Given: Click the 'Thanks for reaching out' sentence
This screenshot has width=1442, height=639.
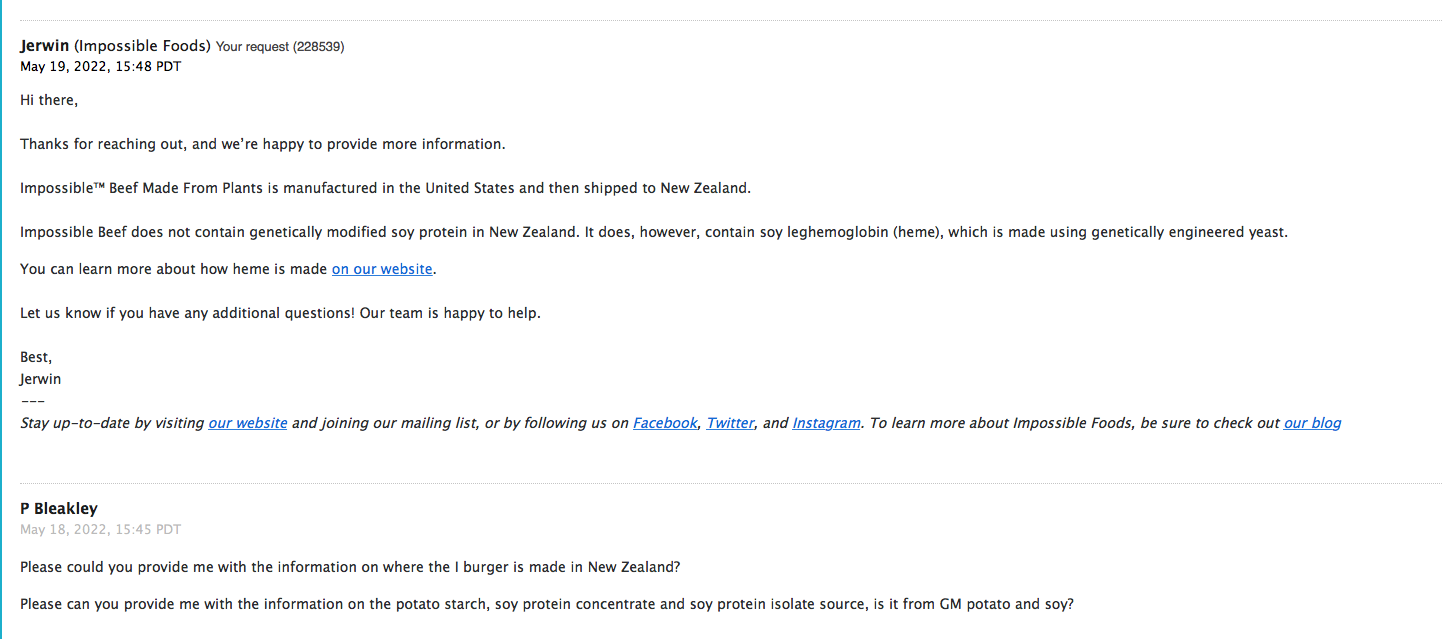Looking at the screenshot, I should pos(263,144).
